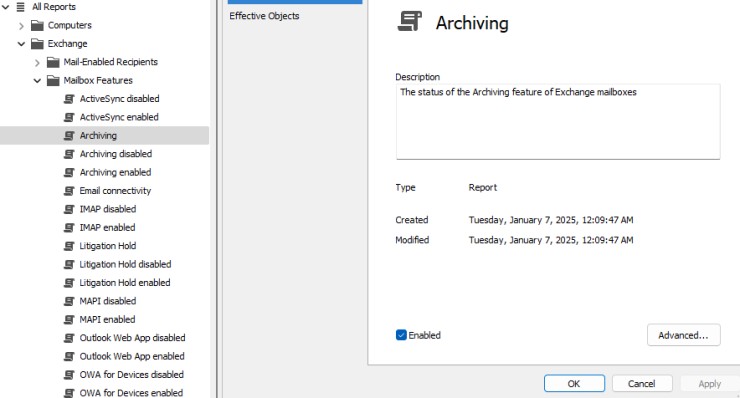This screenshot has width=740, height=398.
Task: Click the Modified date value
Action: (551, 240)
